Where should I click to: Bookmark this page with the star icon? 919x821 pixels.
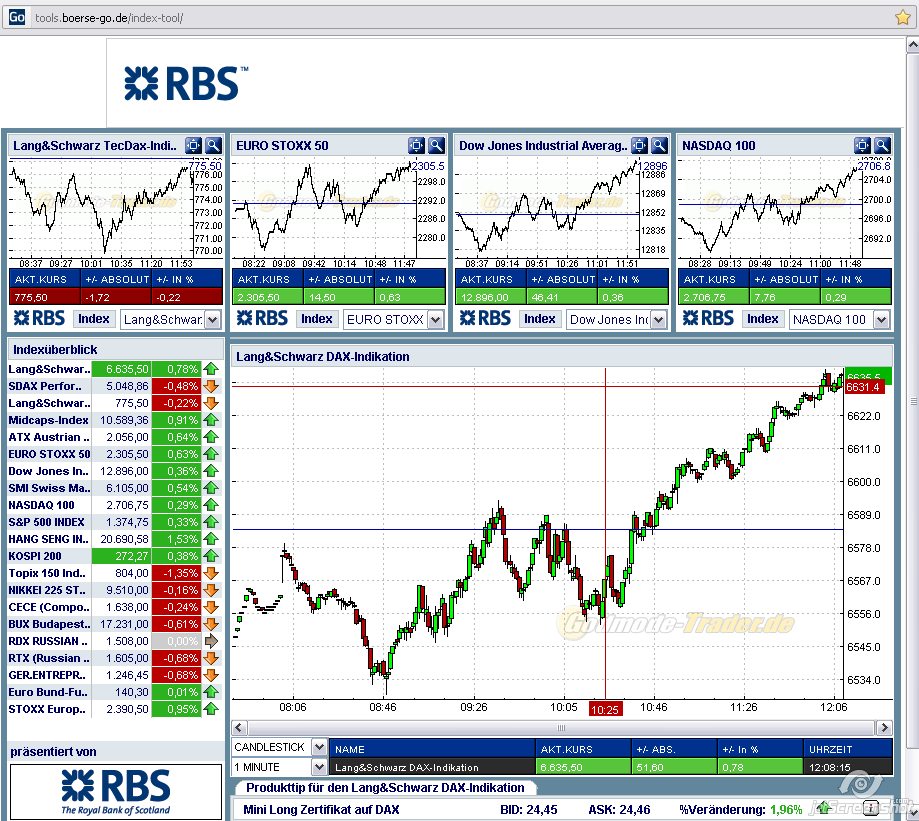(x=903, y=18)
